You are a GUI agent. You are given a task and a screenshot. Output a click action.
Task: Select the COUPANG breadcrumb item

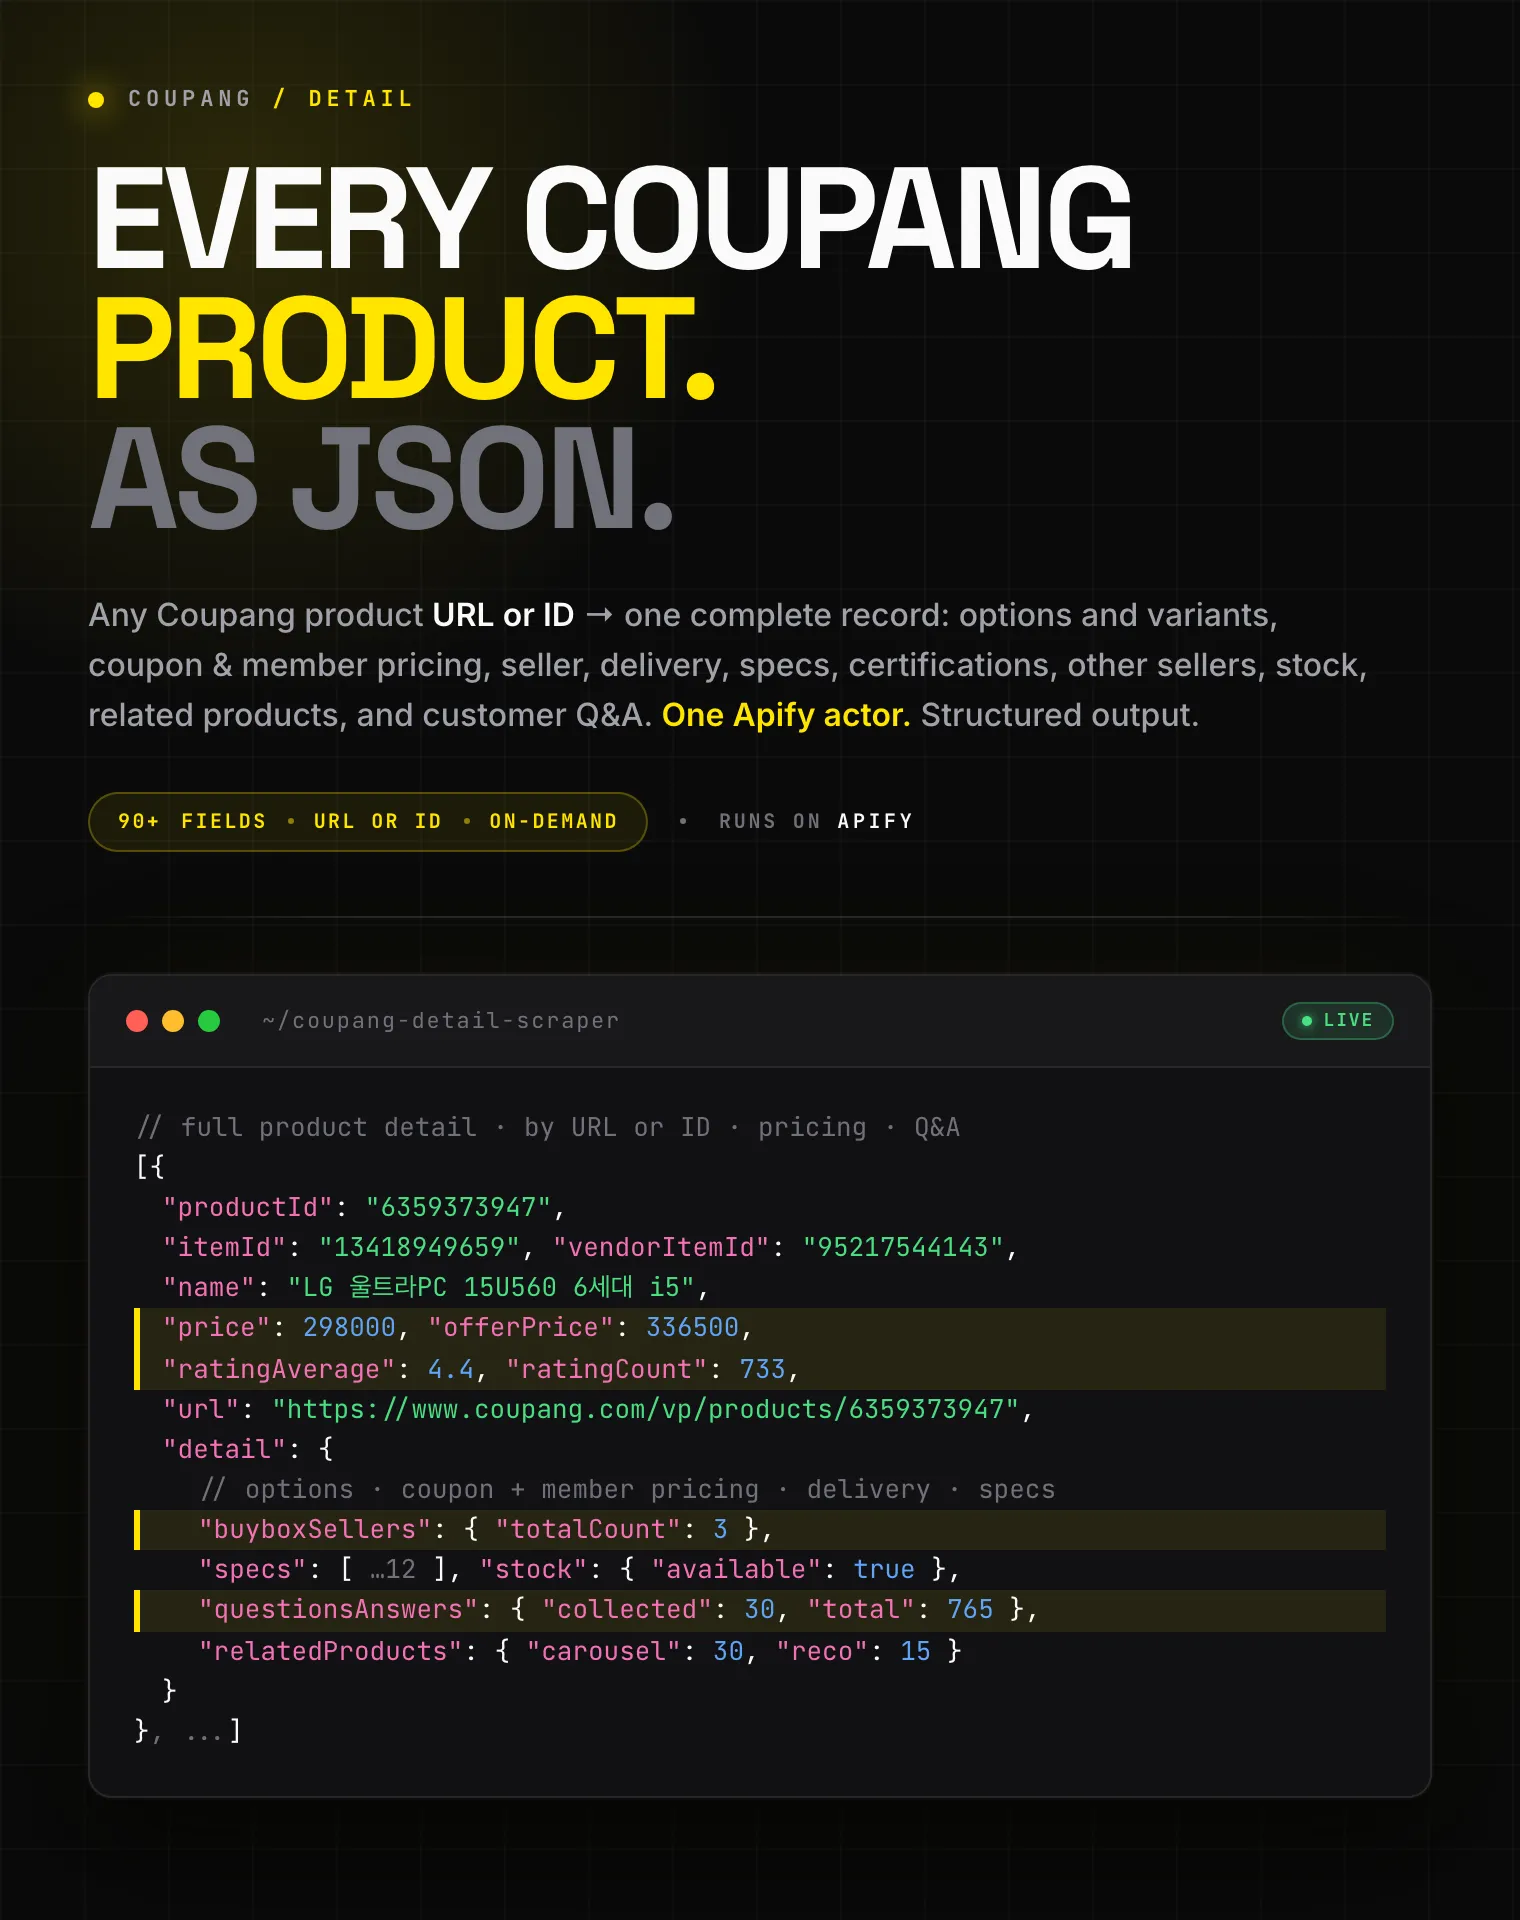(x=189, y=99)
